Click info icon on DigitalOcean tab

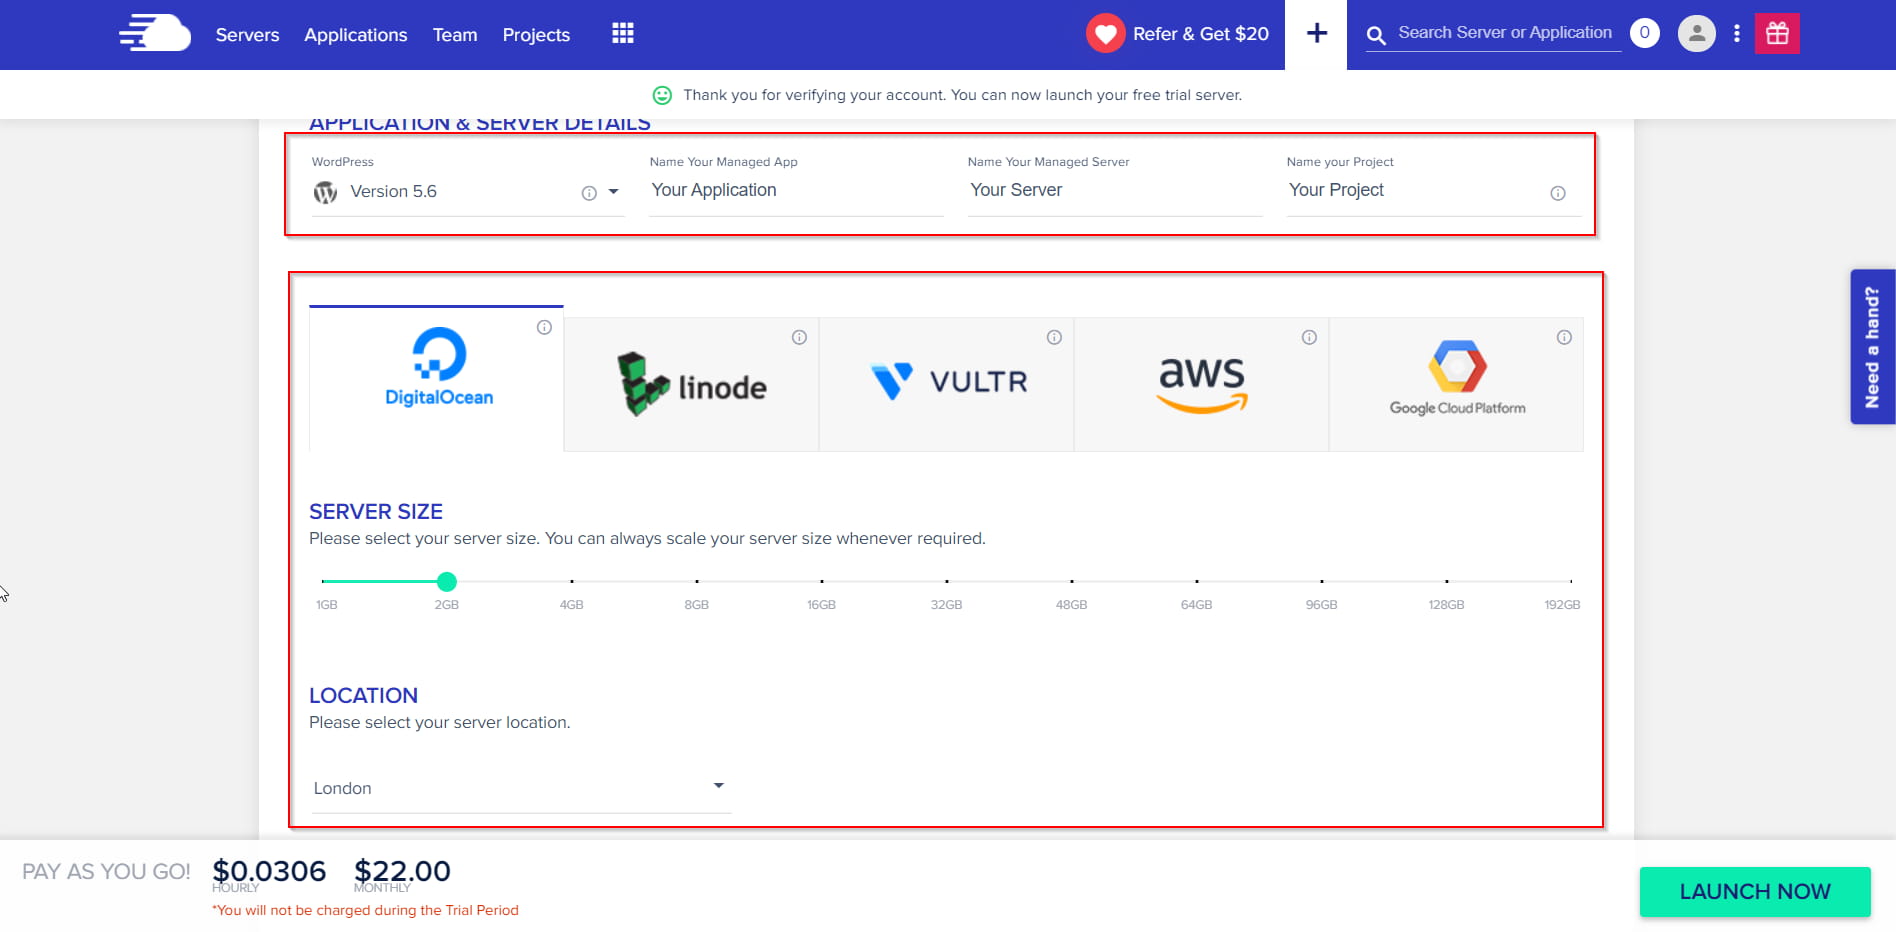(544, 327)
